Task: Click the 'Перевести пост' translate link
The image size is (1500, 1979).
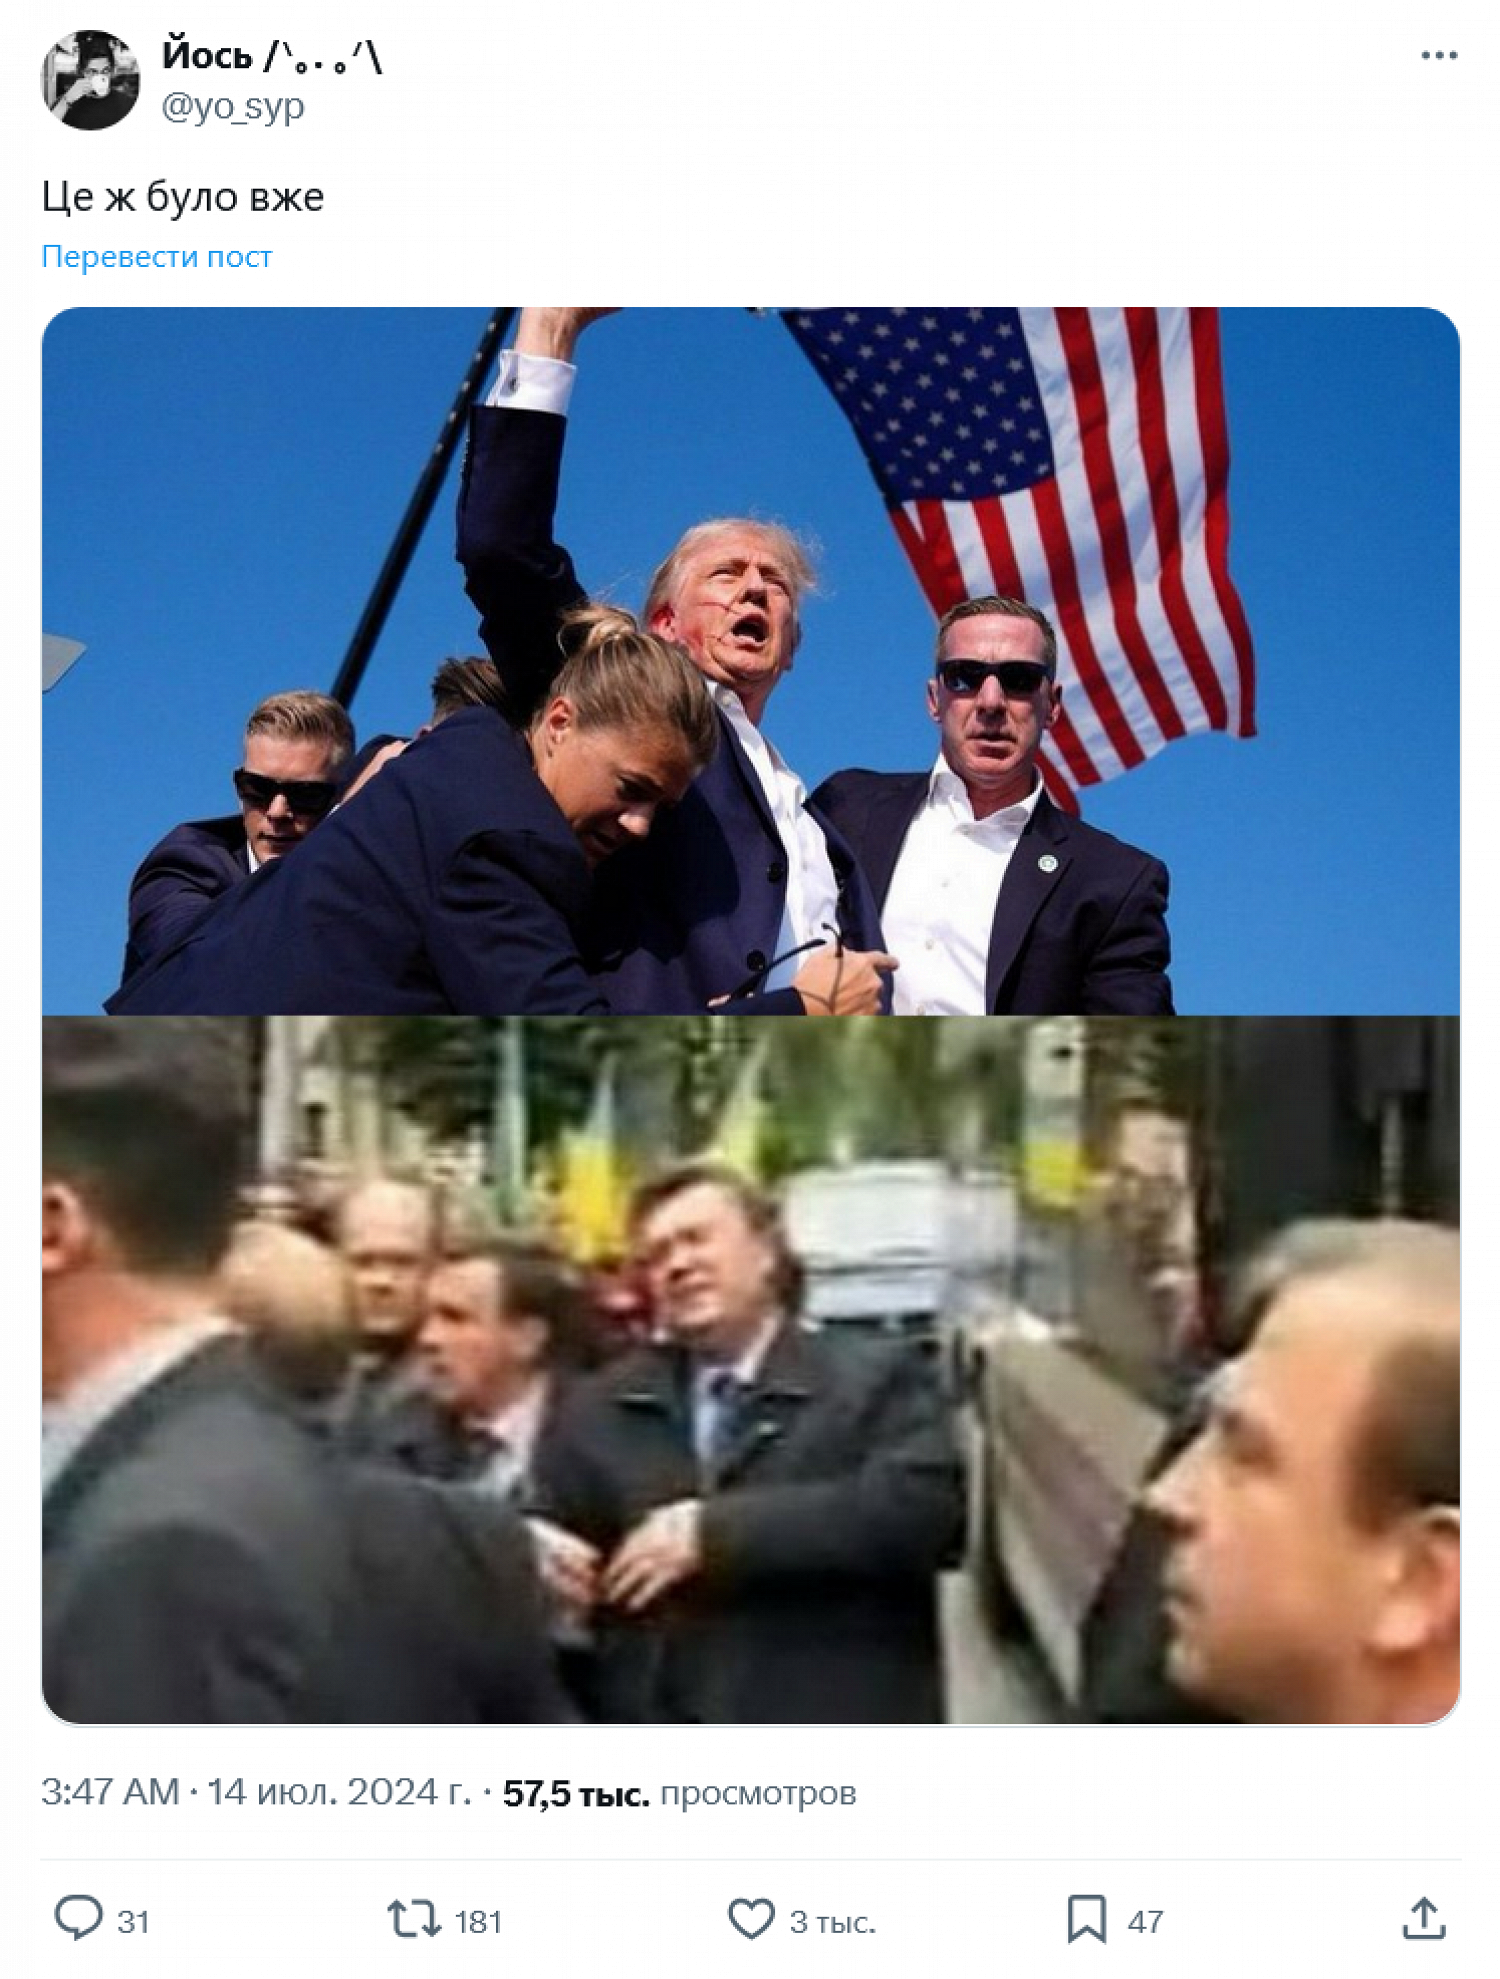Action: tap(156, 257)
